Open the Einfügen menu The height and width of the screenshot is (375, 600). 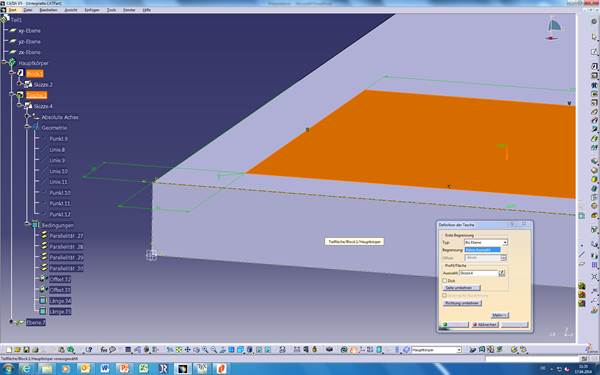point(92,10)
